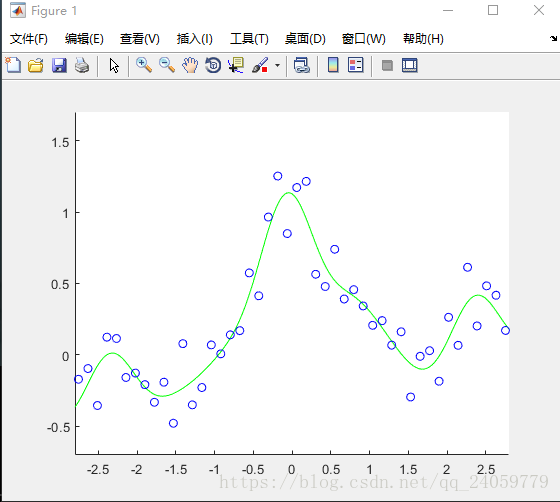This screenshot has height=502, width=560.
Task: Click the y-axis tick label 1
Action: pyautogui.click(x=65, y=214)
